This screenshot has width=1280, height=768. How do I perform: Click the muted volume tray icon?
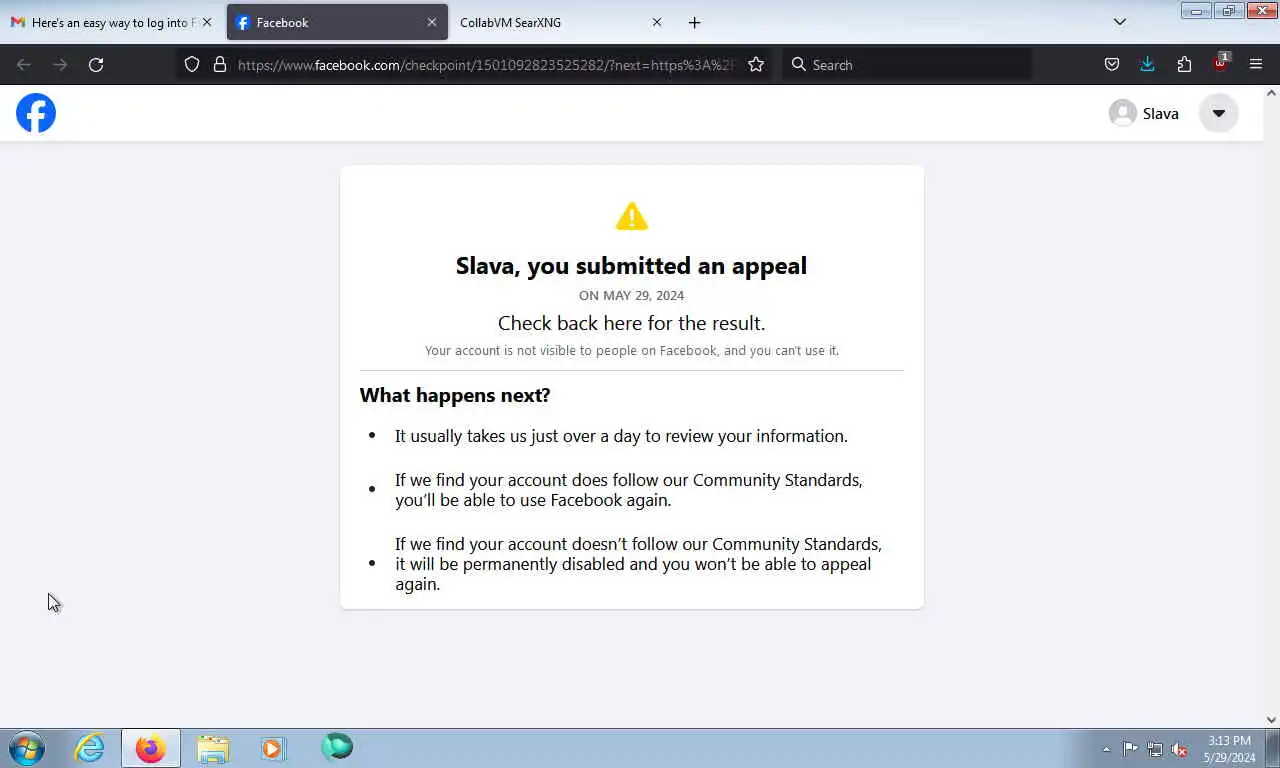(x=1180, y=749)
